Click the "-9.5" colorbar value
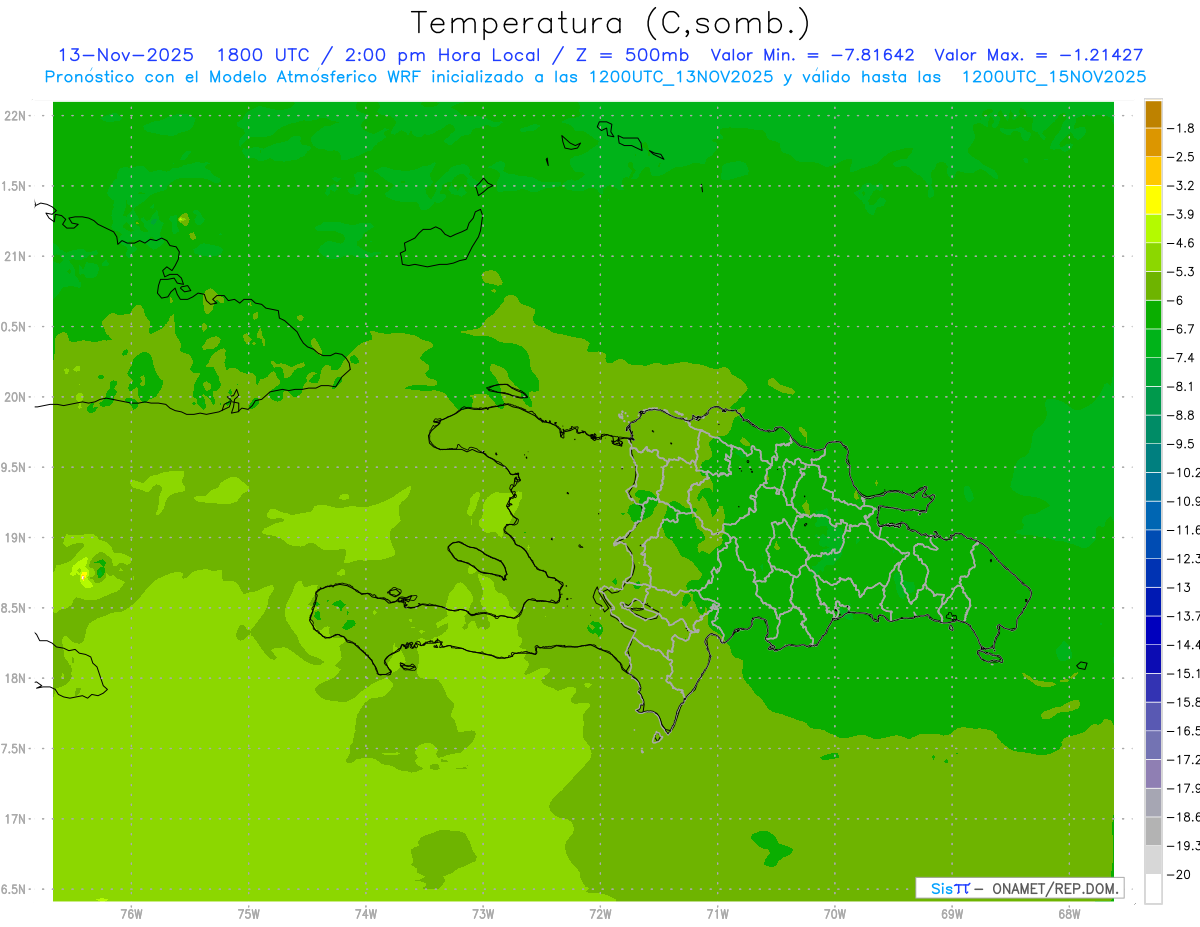 coord(1182,444)
